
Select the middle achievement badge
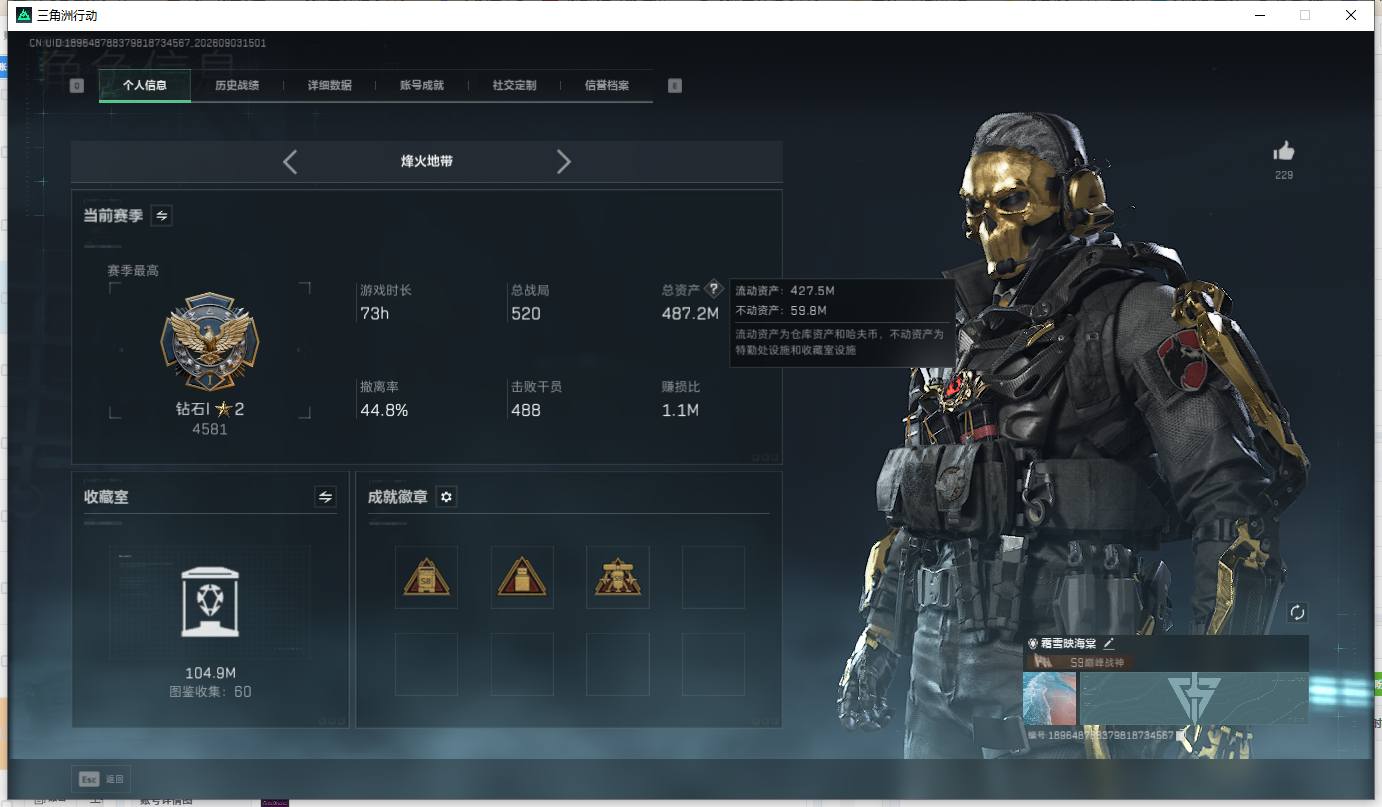coord(522,577)
